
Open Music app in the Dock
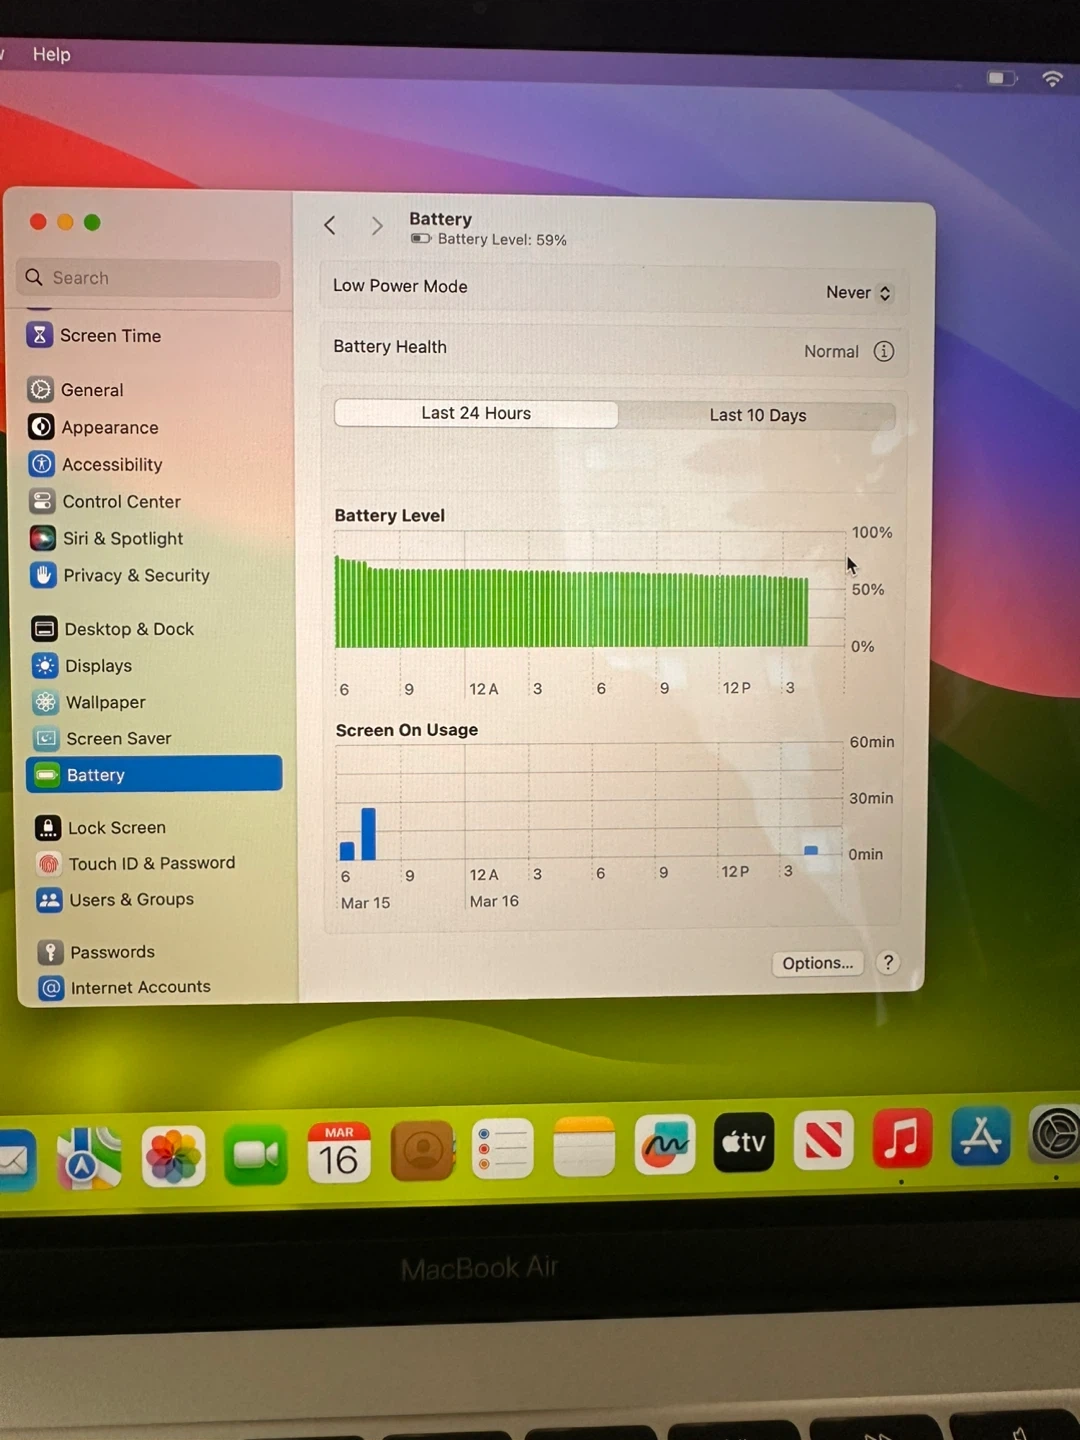coord(901,1139)
